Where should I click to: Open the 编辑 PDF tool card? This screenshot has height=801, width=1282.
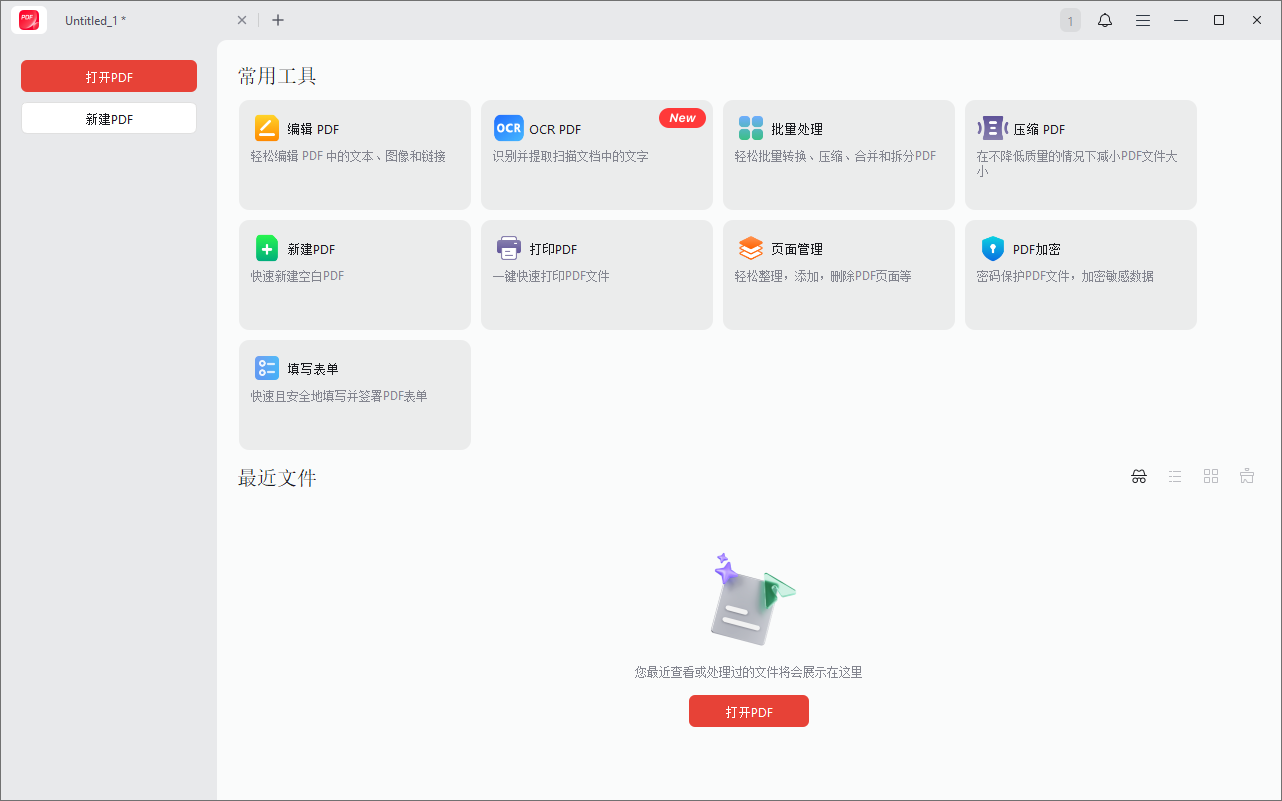click(355, 155)
